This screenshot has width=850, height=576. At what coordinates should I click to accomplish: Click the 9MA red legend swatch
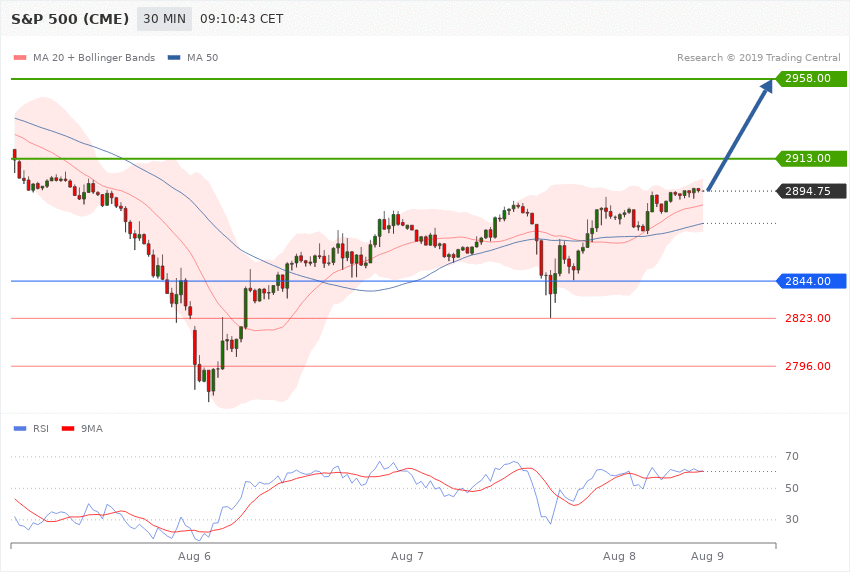(x=68, y=429)
